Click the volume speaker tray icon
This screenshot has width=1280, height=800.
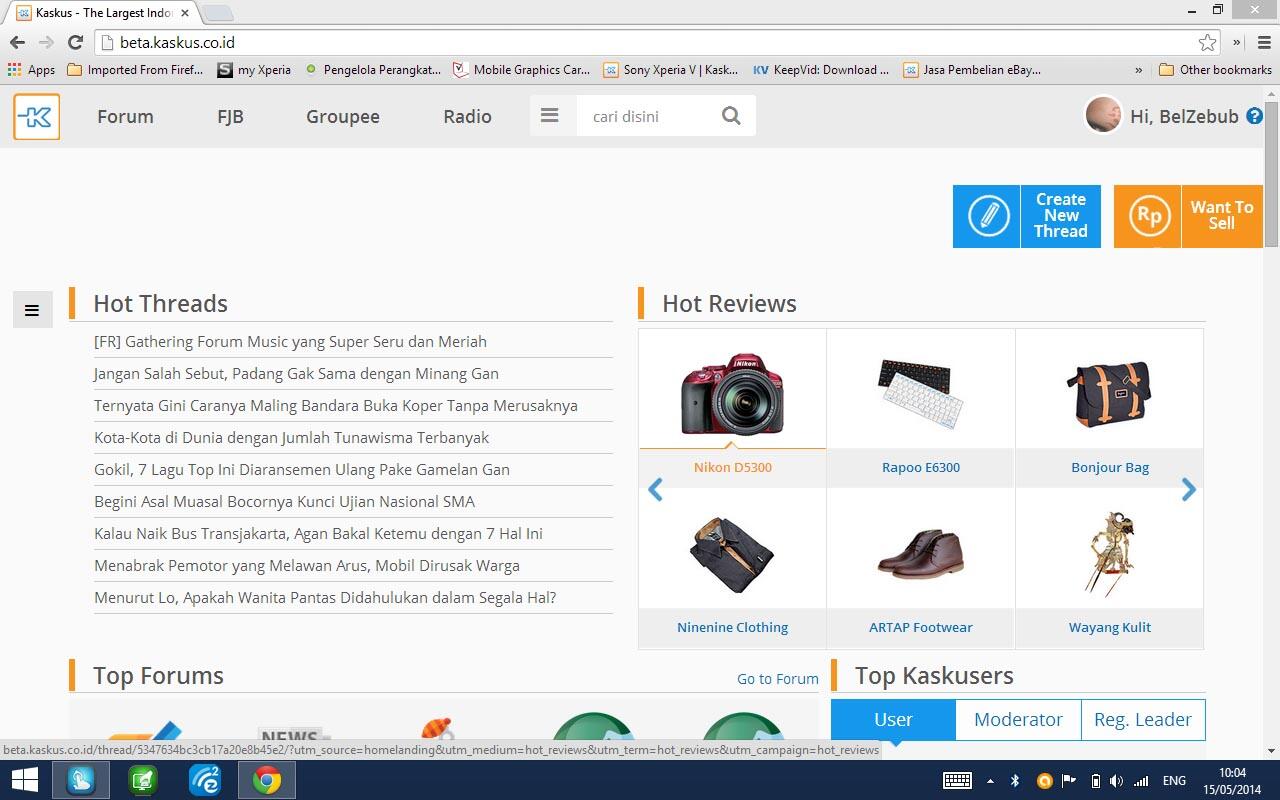(x=1116, y=781)
